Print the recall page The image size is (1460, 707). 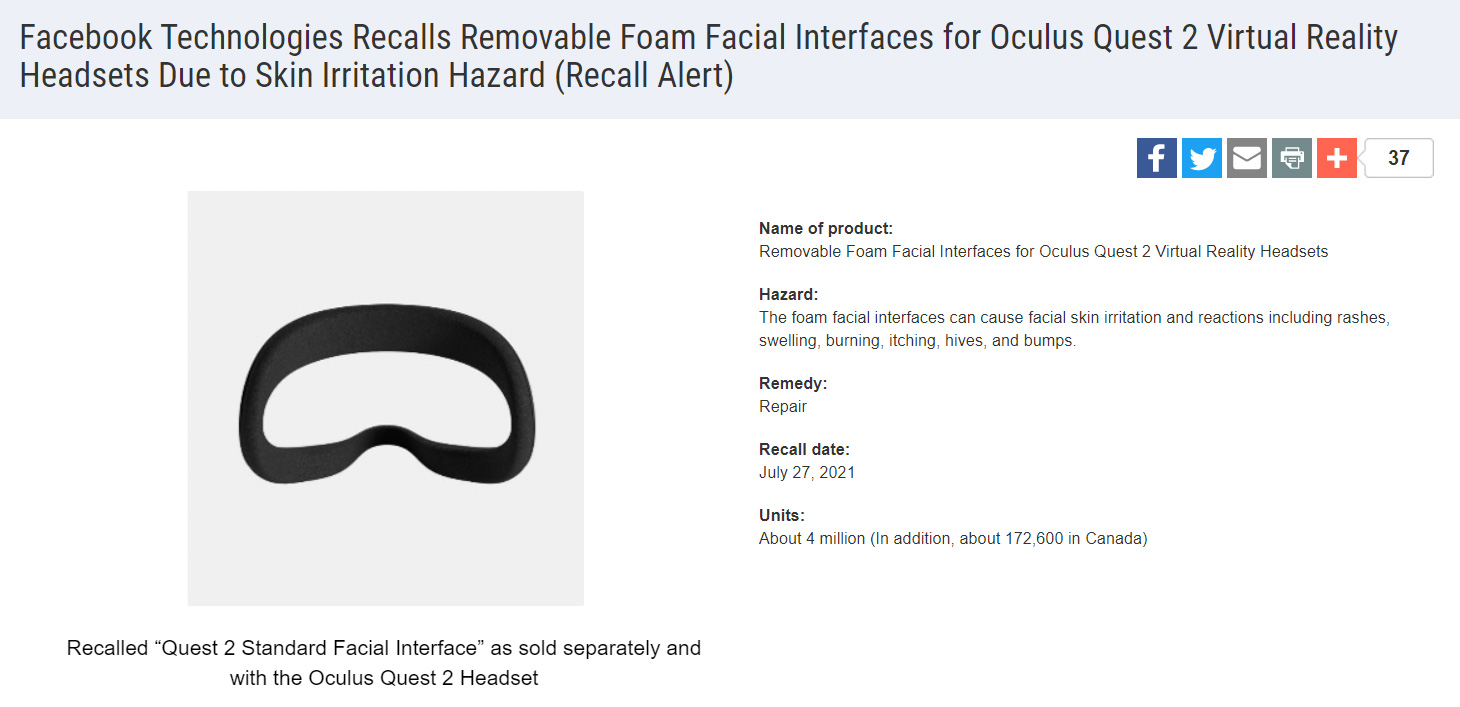coord(1291,158)
